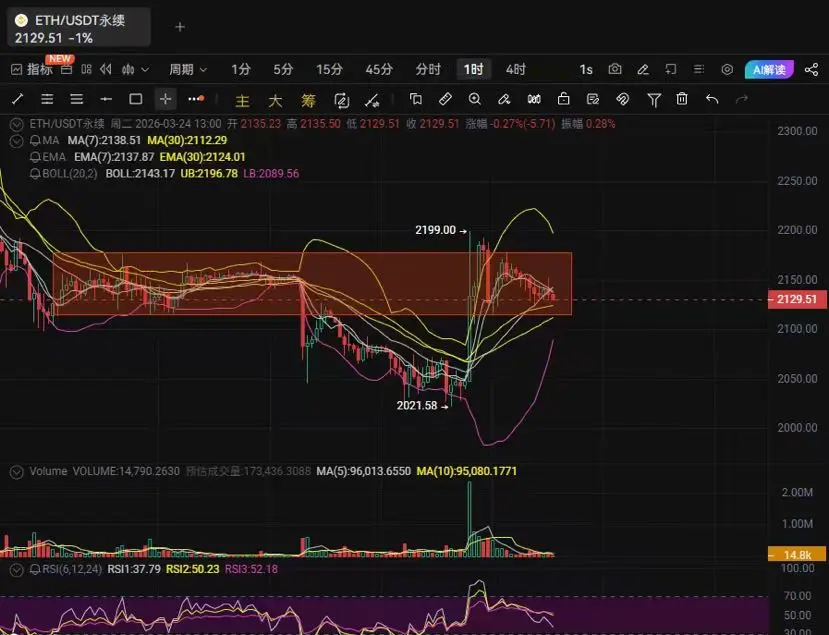Switch to the 分时 timeline view

[428, 69]
